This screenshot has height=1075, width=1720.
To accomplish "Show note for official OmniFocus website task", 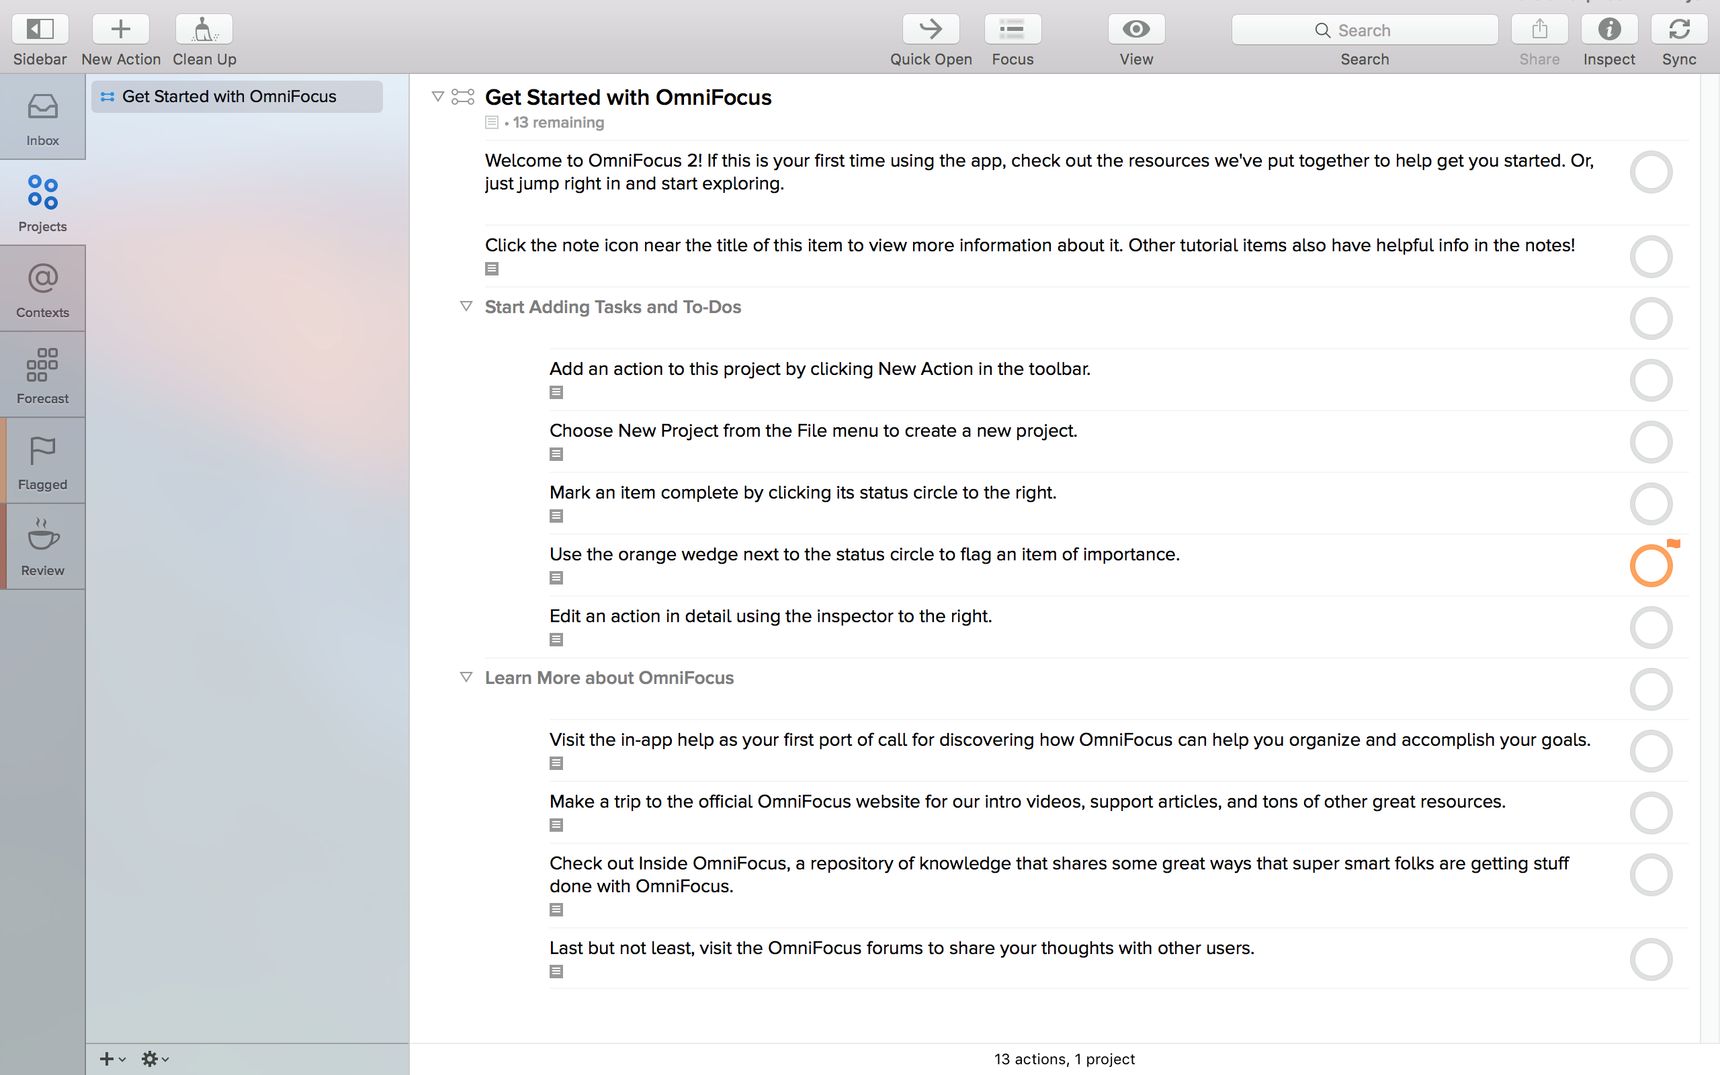I will pyautogui.click(x=556, y=825).
